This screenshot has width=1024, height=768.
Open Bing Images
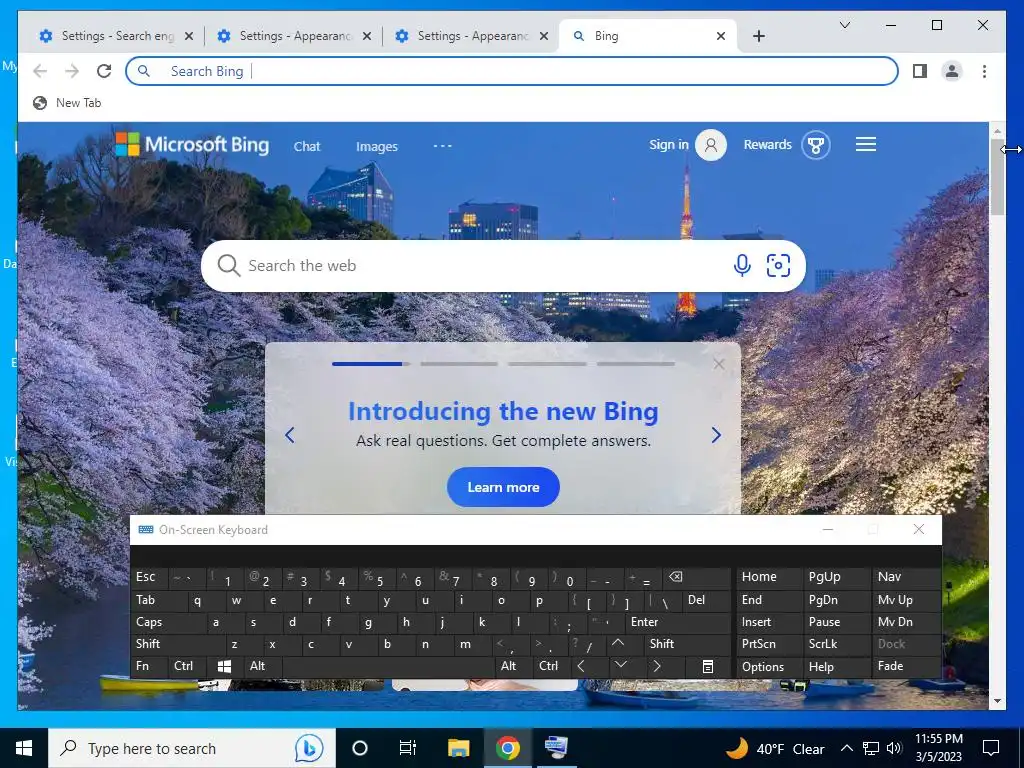(x=377, y=146)
